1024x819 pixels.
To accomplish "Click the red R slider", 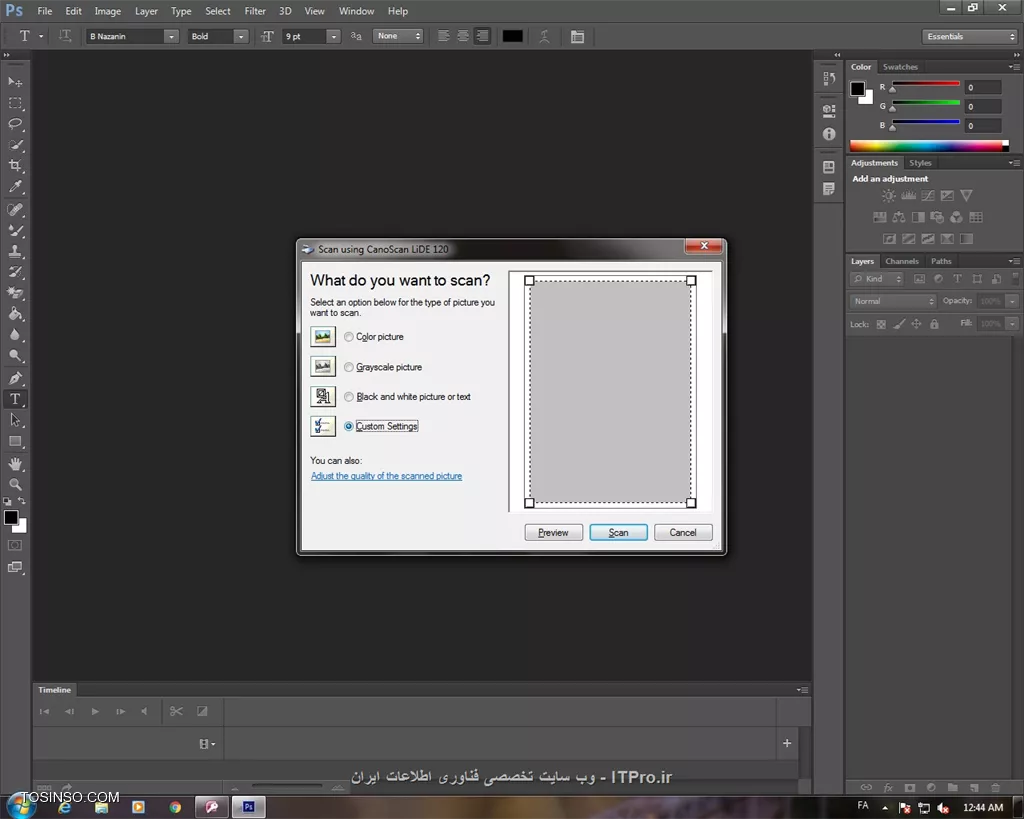I will coord(925,84).
